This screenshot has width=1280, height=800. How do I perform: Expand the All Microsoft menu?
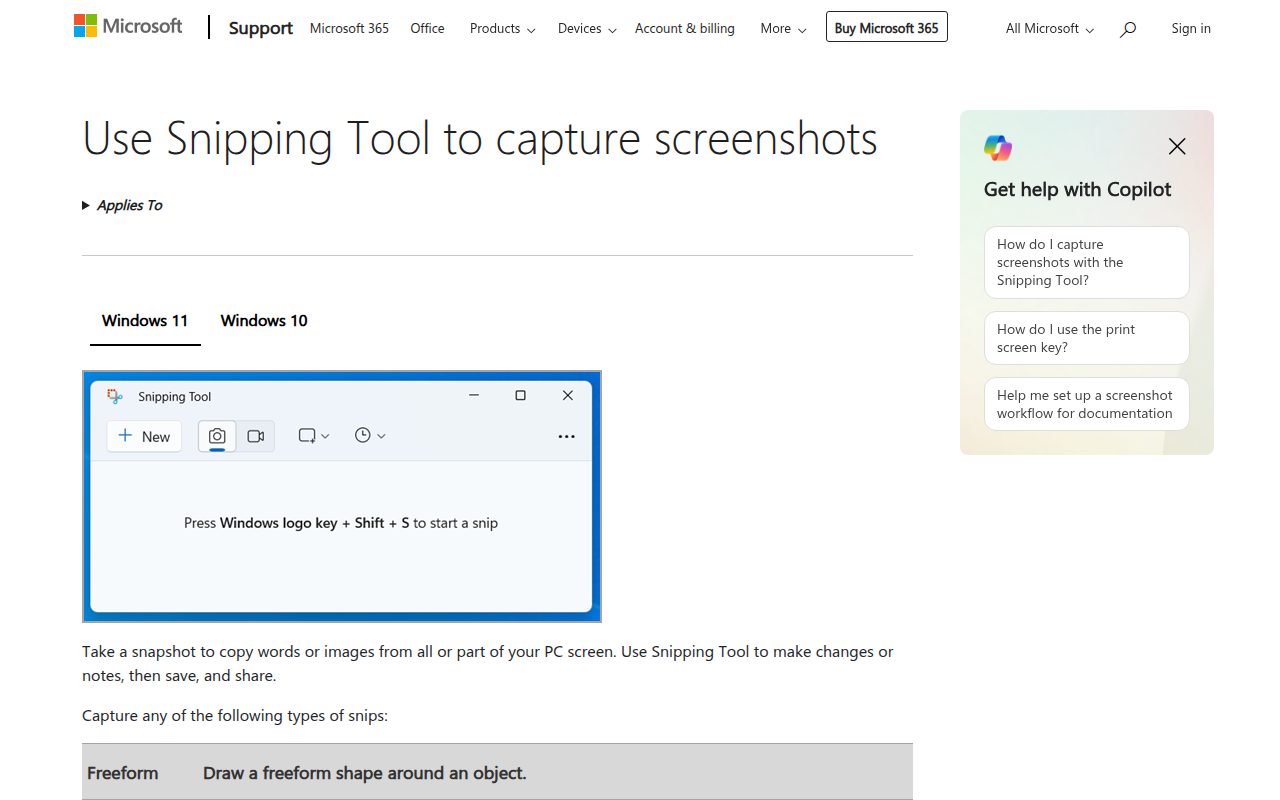pyautogui.click(x=1050, y=29)
